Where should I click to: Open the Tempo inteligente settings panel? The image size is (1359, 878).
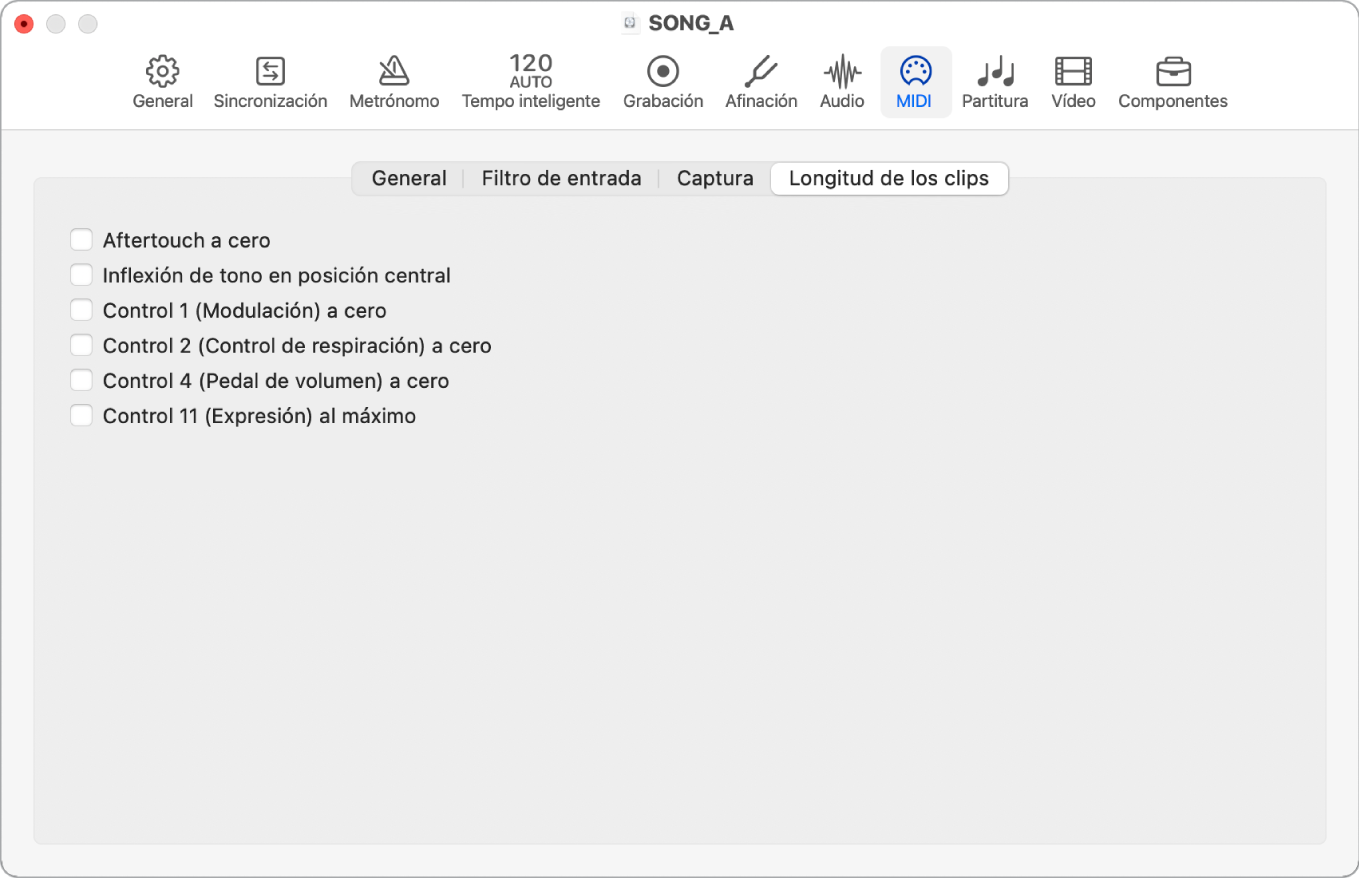click(530, 80)
